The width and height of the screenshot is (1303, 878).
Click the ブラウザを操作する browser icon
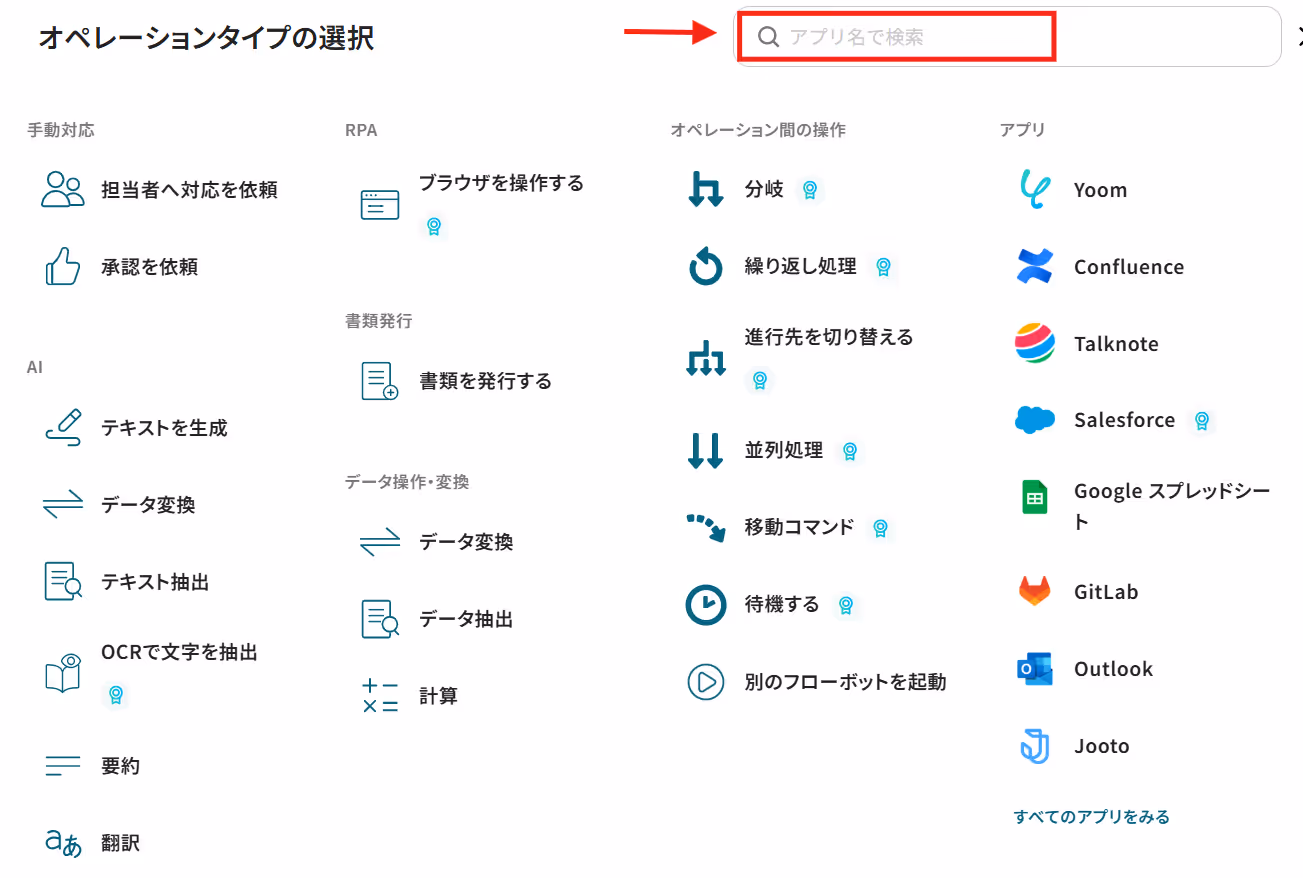(380, 204)
